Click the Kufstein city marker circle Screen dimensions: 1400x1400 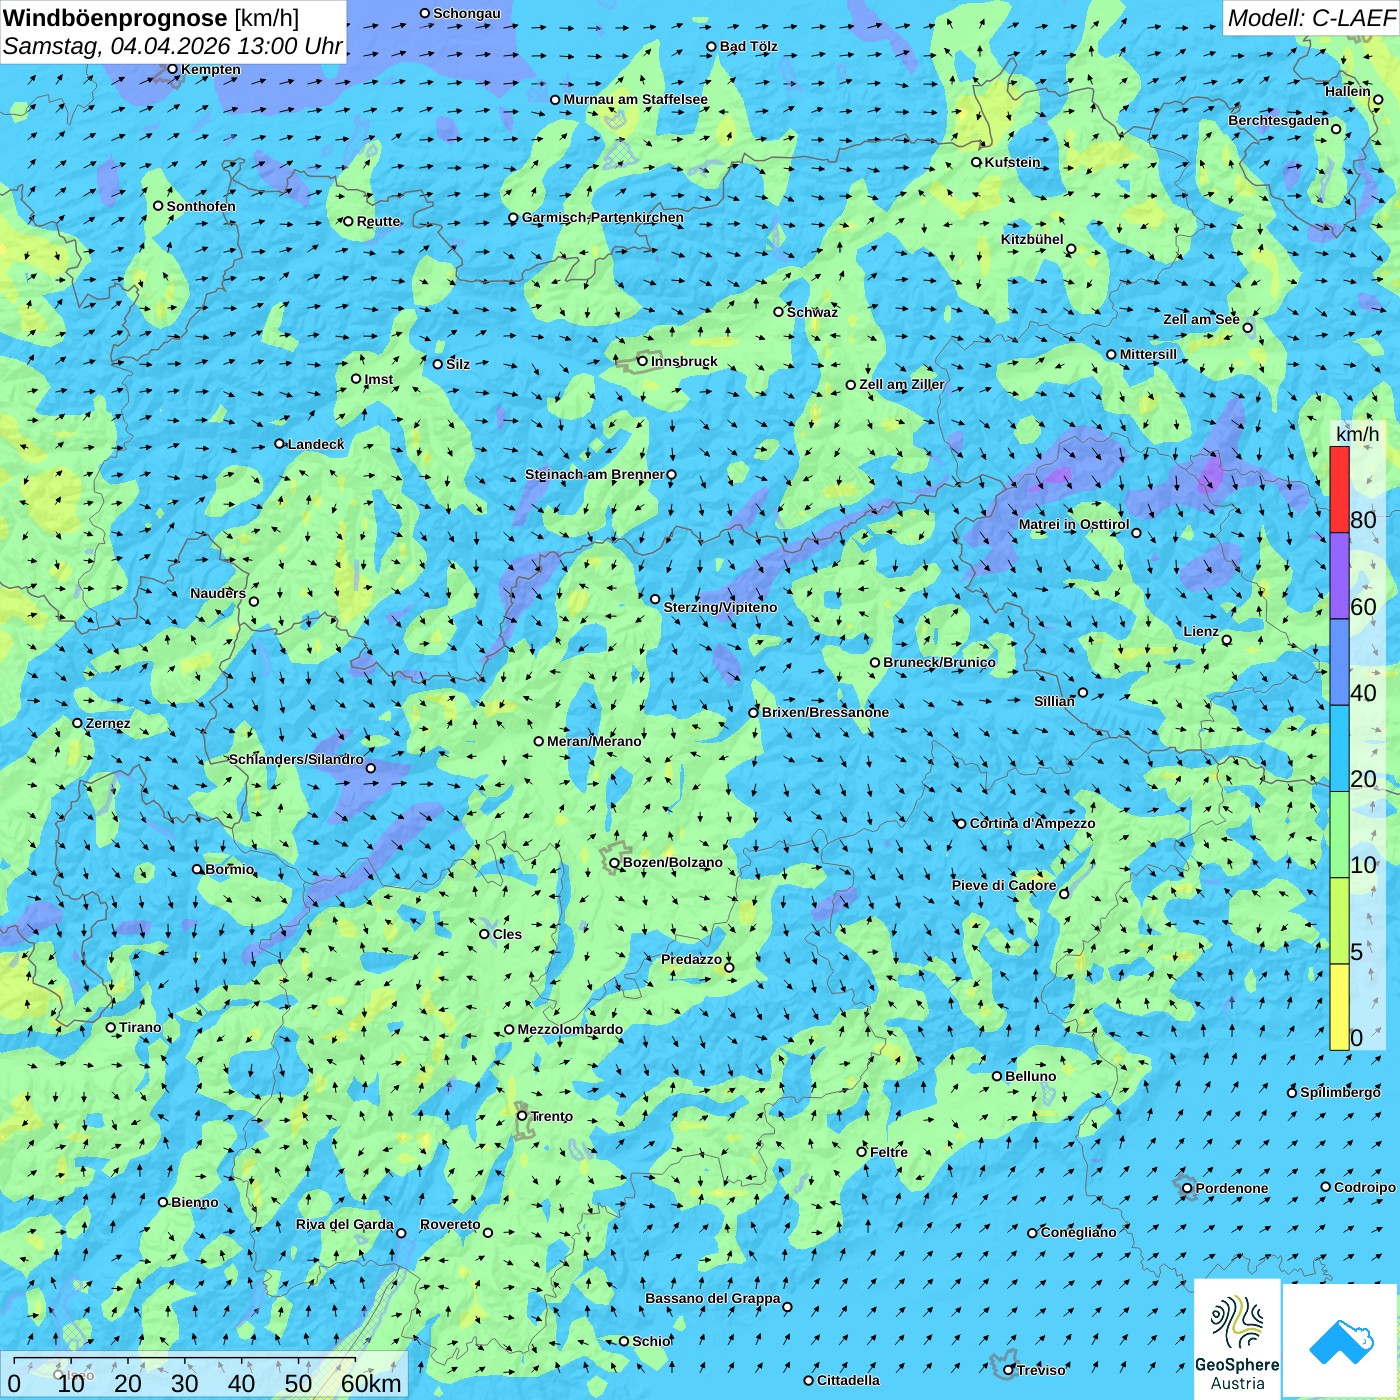pyautogui.click(x=977, y=162)
